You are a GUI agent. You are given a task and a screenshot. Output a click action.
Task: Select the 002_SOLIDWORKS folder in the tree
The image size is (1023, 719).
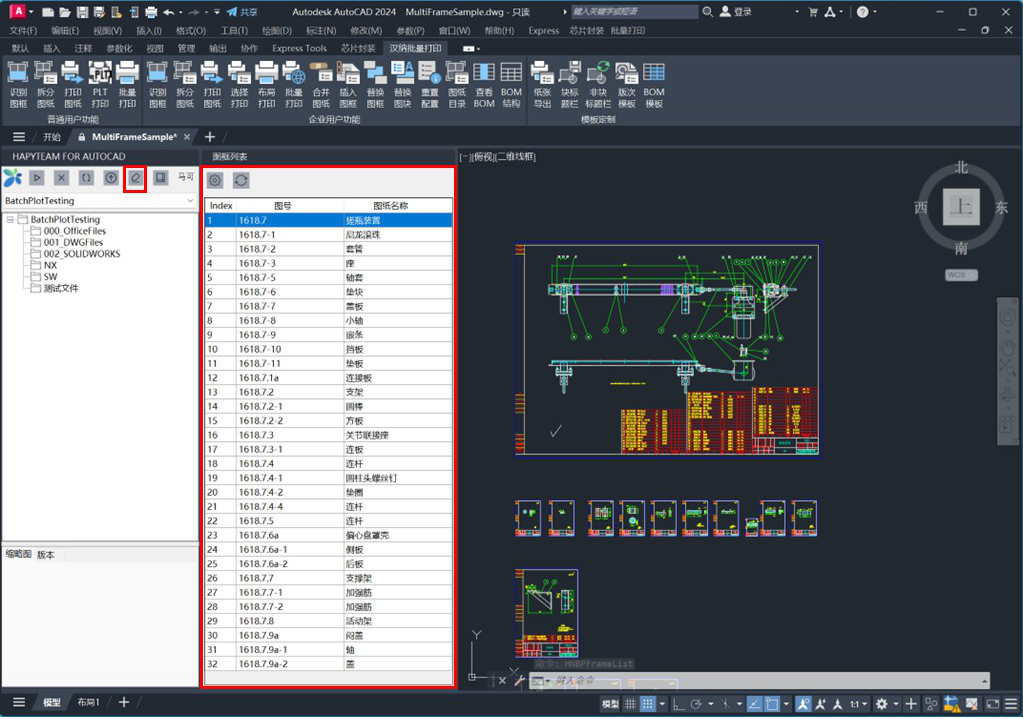(x=81, y=254)
